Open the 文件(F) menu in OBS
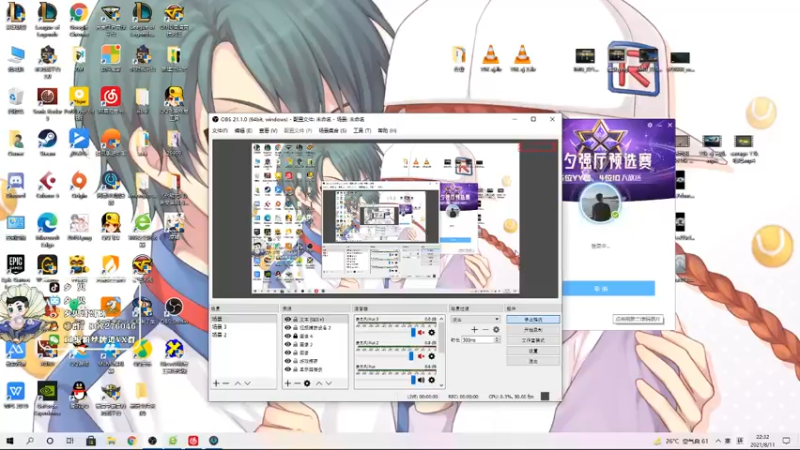Image resolution: width=800 pixels, height=450 pixels. click(x=220, y=131)
